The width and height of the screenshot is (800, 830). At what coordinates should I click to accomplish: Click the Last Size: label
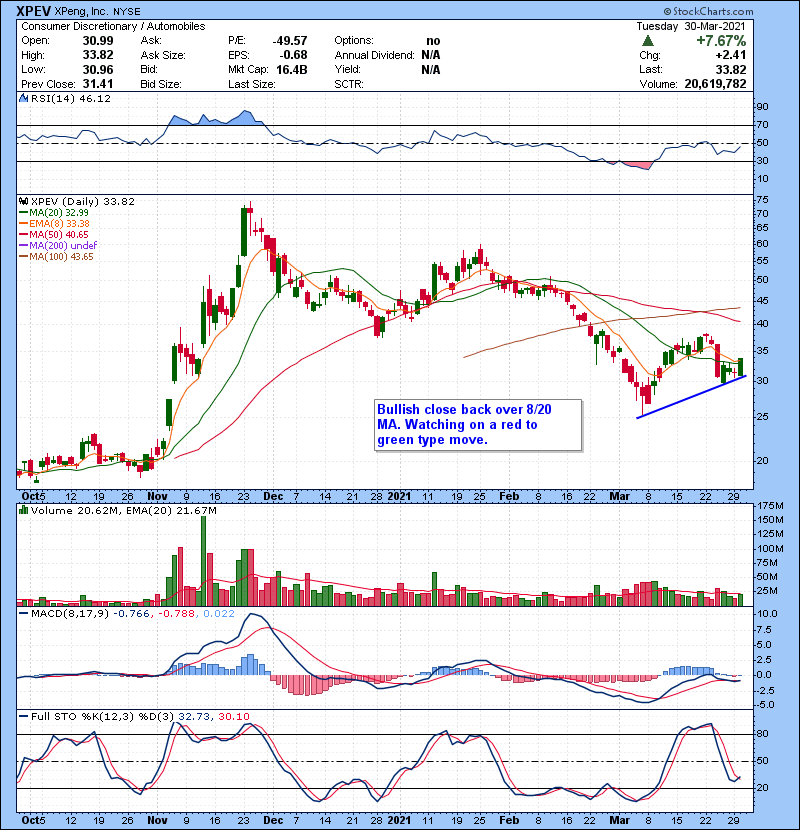(x=251, y=84)
